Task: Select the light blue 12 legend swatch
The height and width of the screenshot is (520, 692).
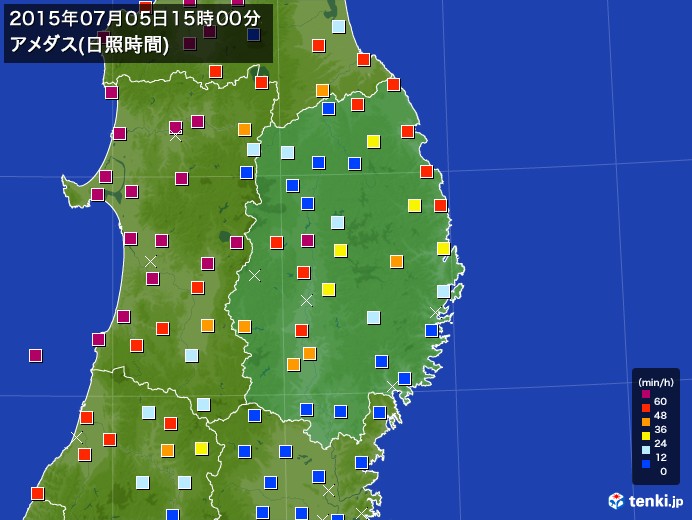Action: (x=646, y=450)
